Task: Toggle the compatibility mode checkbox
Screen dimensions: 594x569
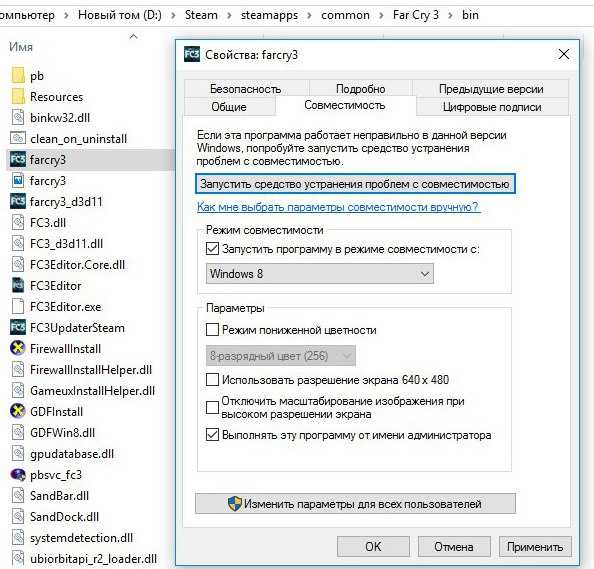Action: coord(212,249)
